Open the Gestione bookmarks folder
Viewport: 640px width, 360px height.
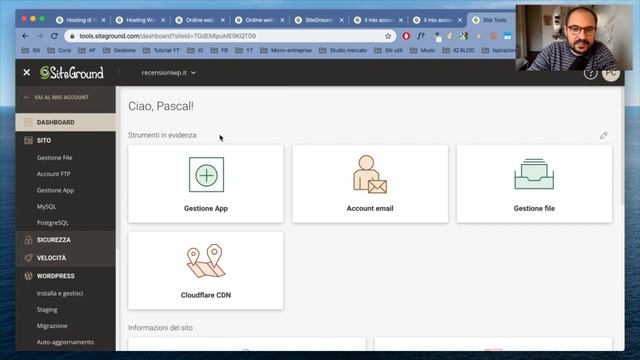click(119, 50)
